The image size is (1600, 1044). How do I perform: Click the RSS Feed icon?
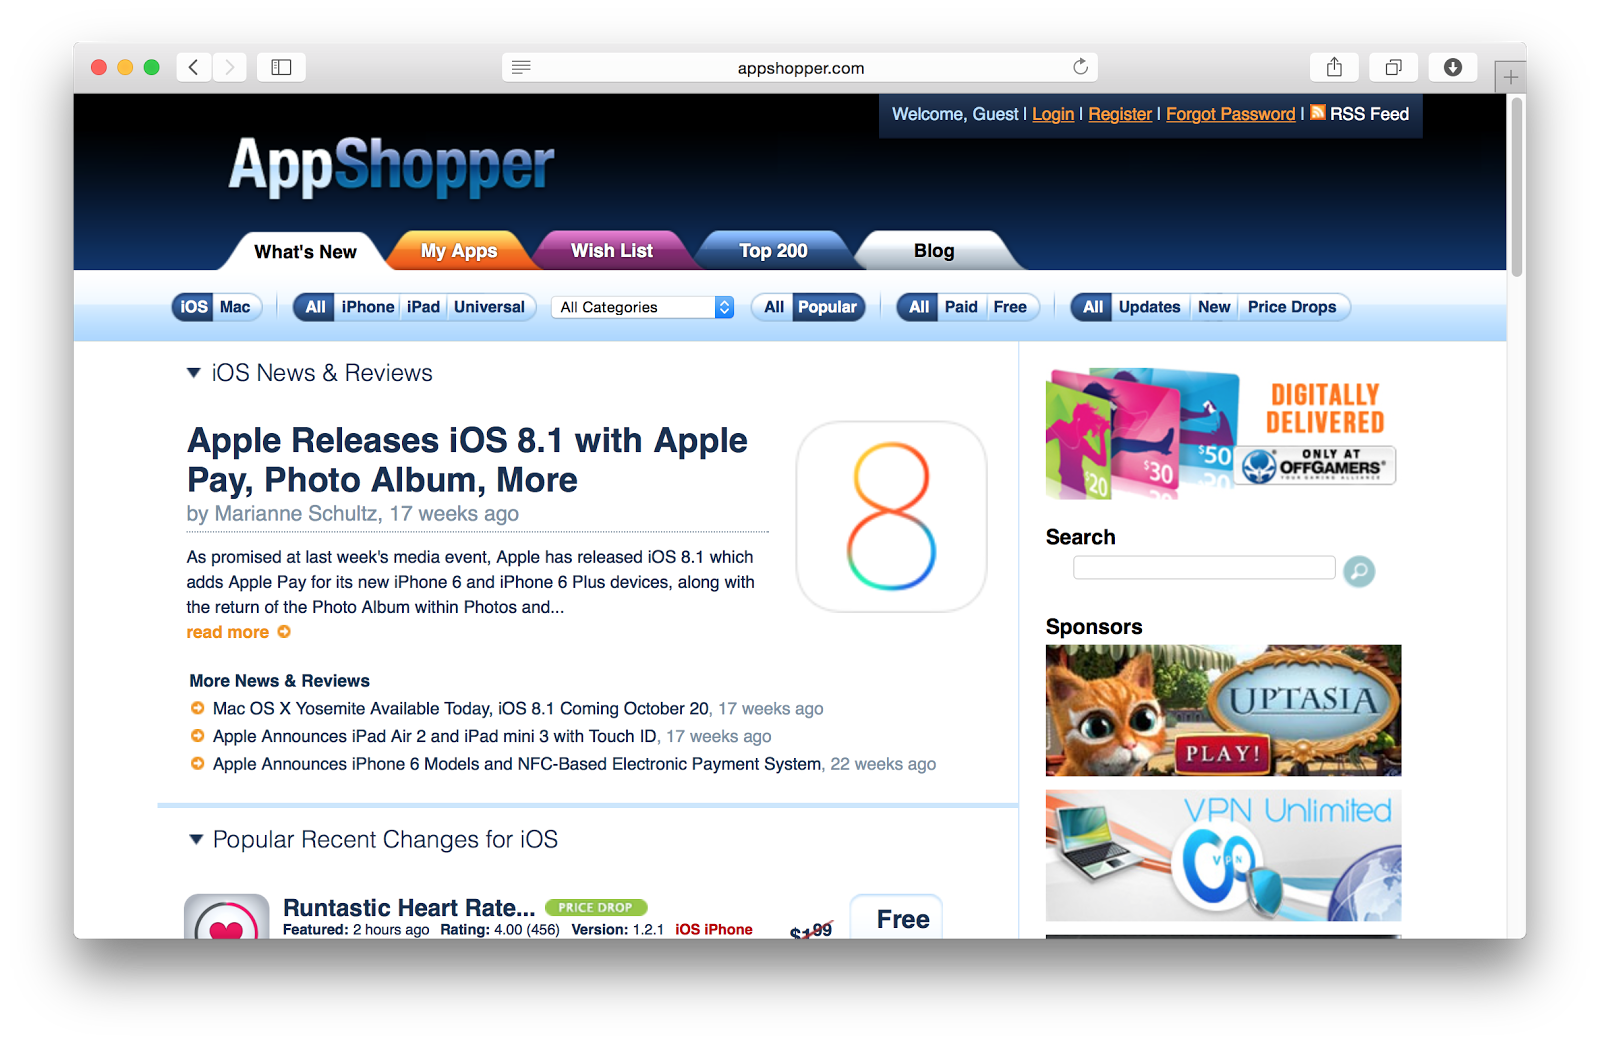pos(1318,112)
